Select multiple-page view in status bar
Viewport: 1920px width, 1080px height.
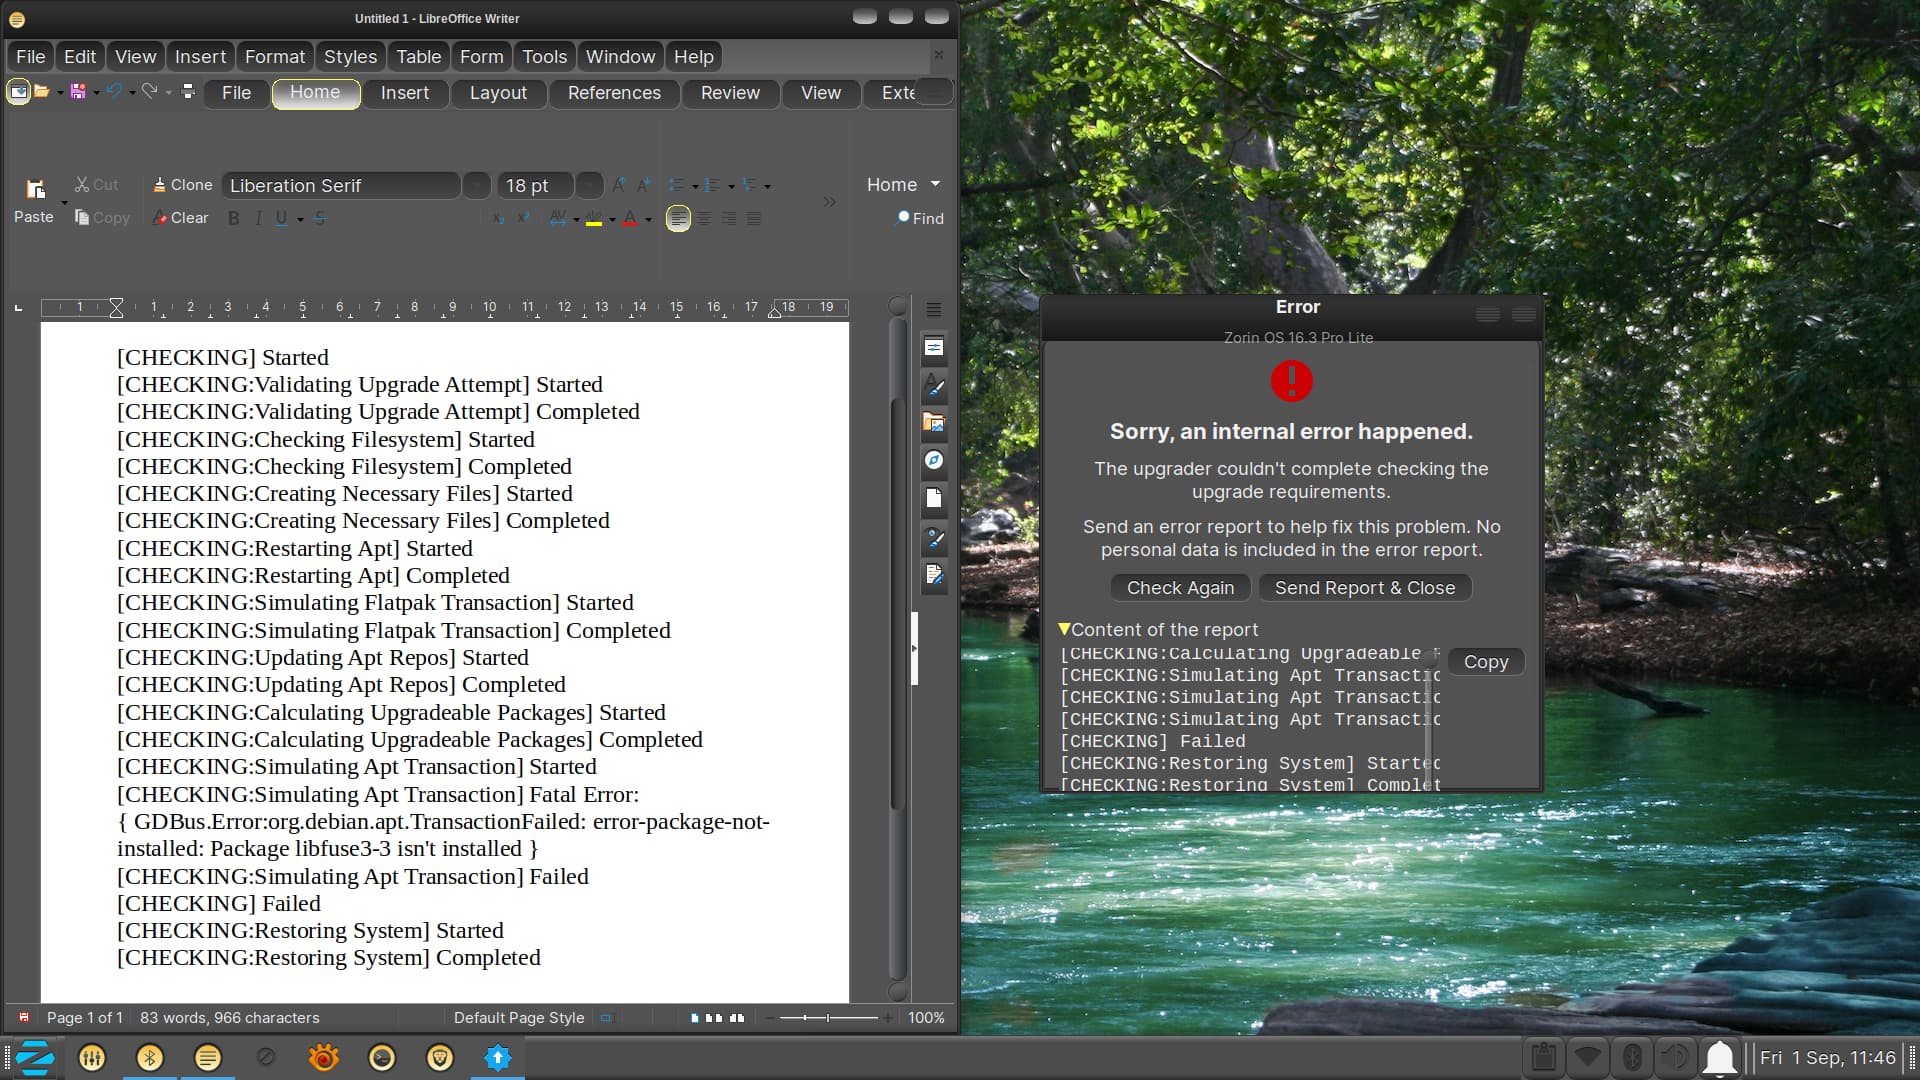coord(714,1018)
